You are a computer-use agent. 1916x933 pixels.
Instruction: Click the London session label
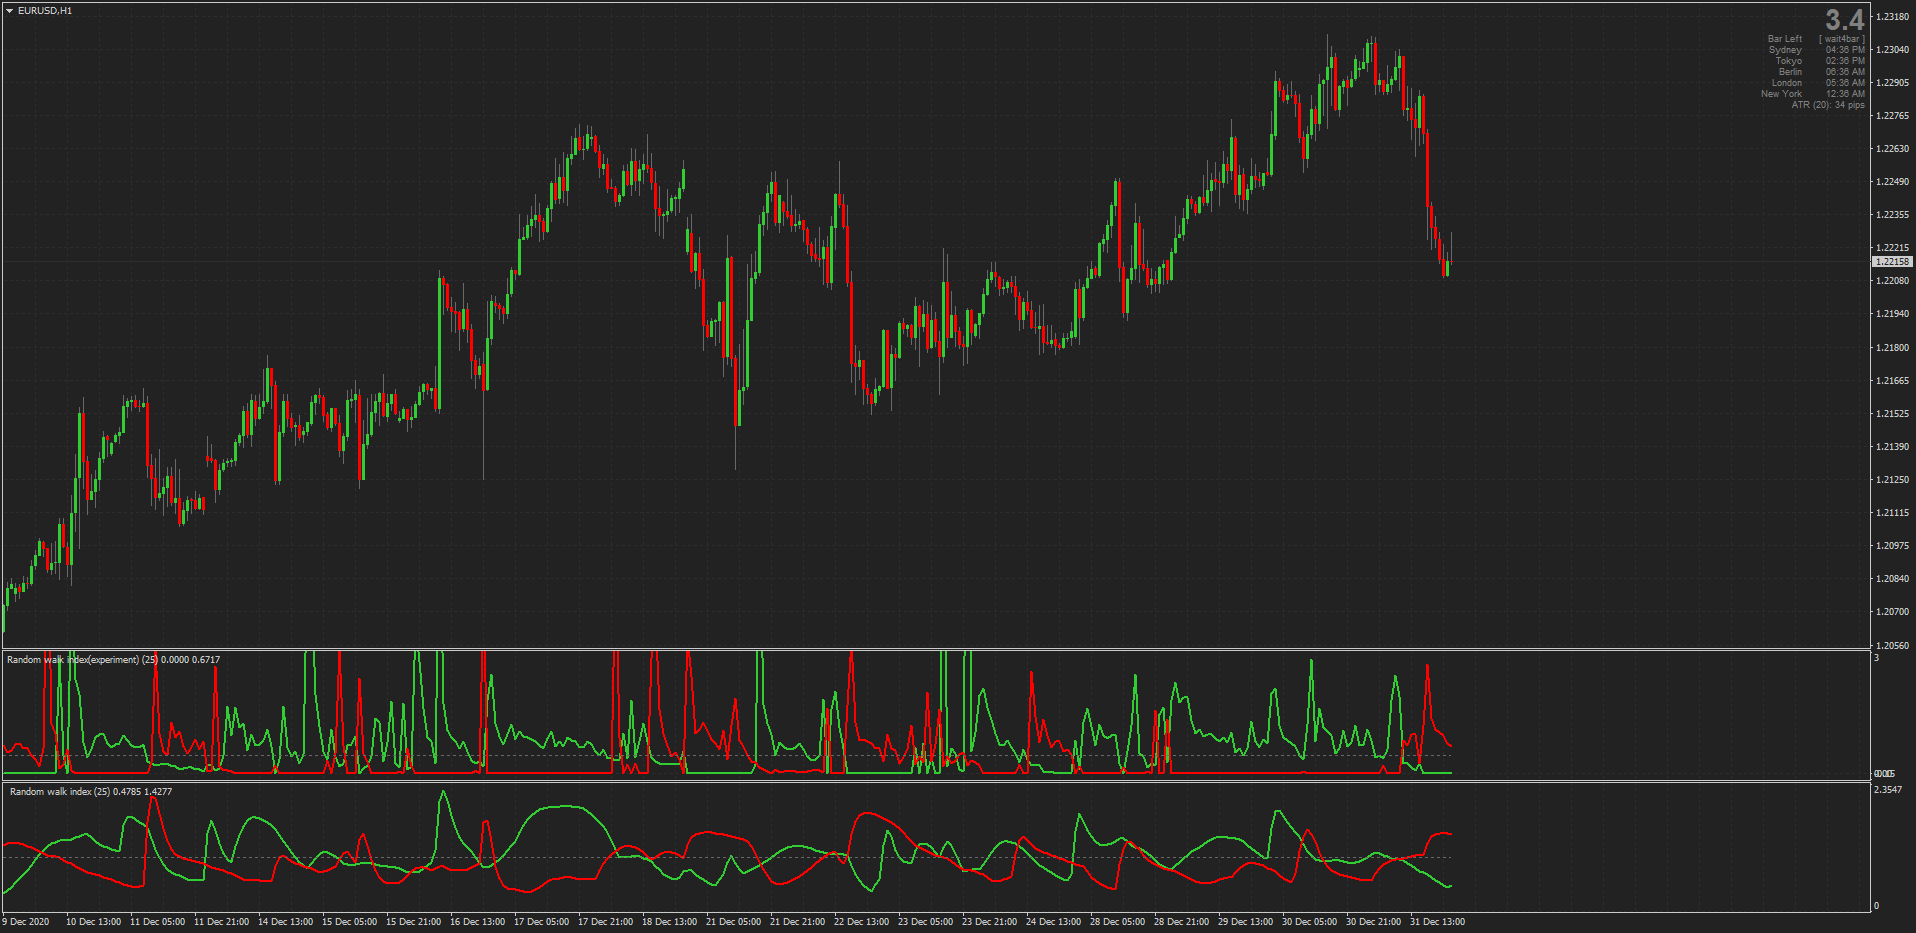[x=1787, y=83]
